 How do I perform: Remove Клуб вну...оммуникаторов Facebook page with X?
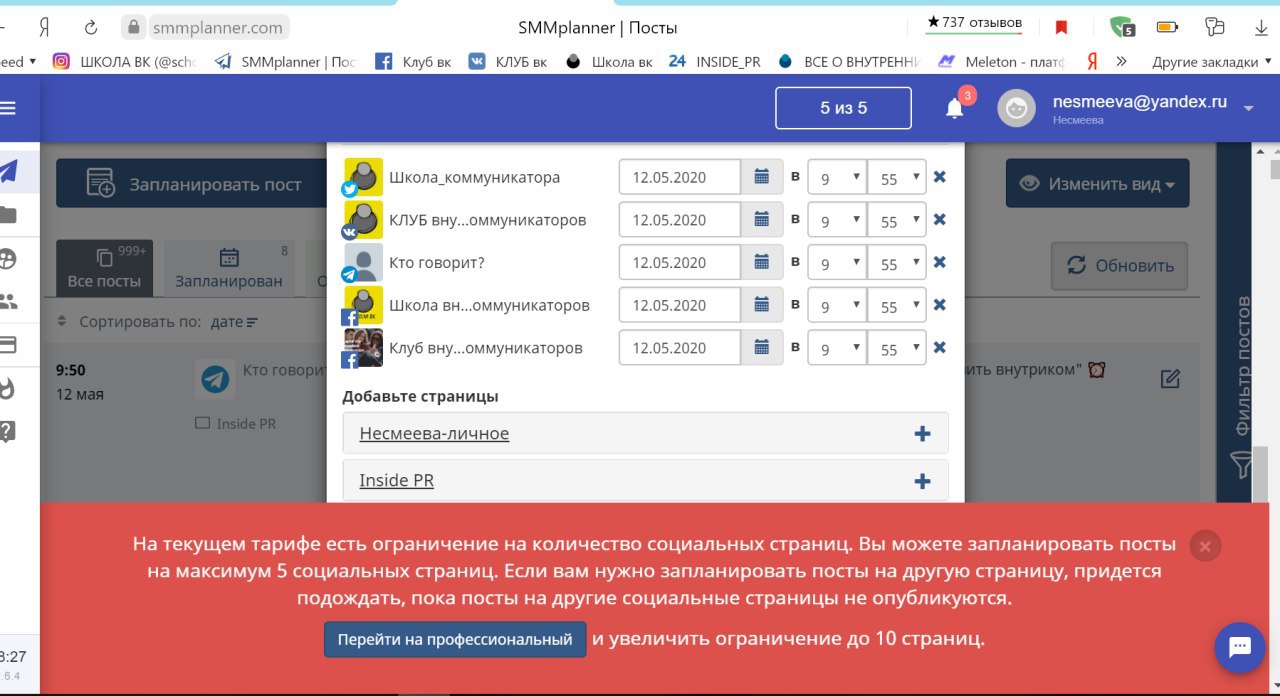[x=940, y=348]
